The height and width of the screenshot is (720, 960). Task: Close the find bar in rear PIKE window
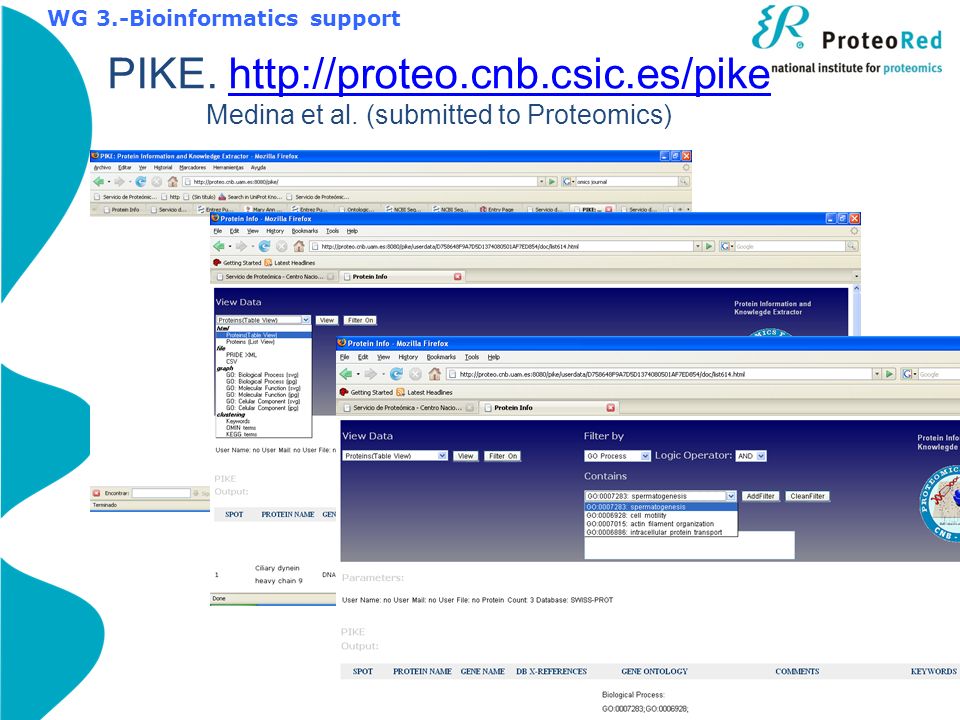(96, 493)
